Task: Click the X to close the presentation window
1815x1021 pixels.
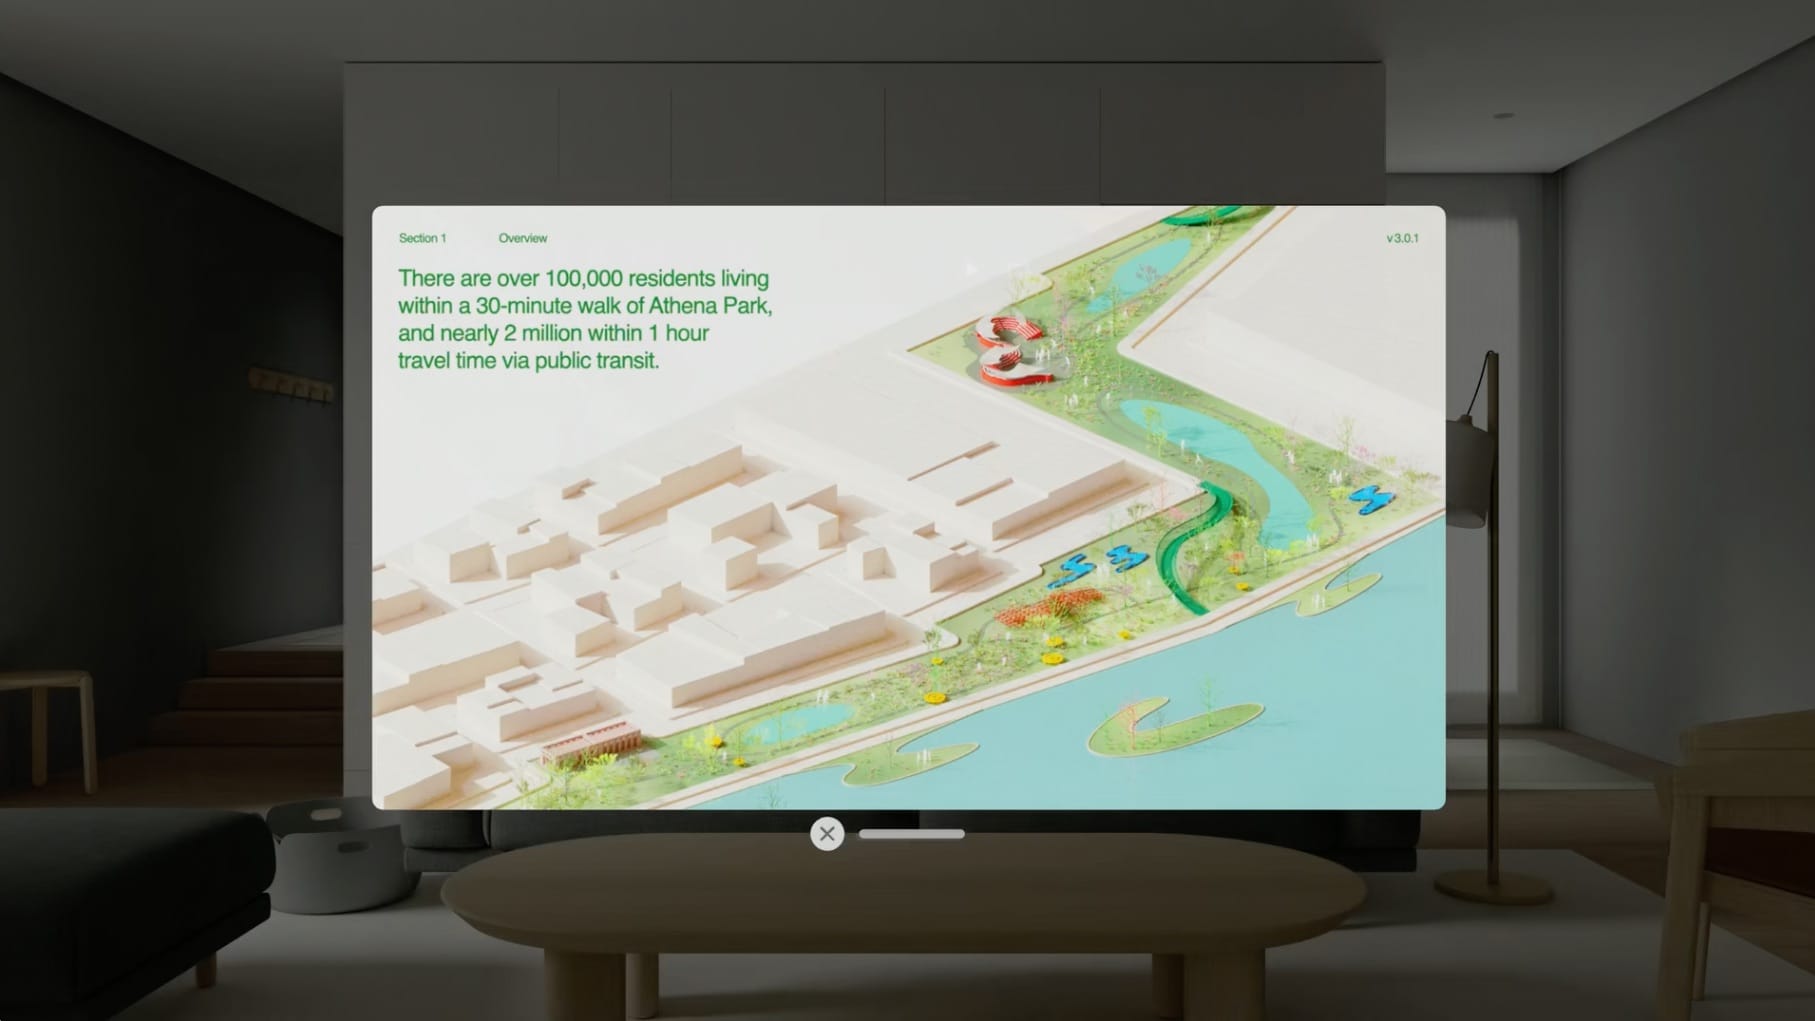Action: click(827, 834)
